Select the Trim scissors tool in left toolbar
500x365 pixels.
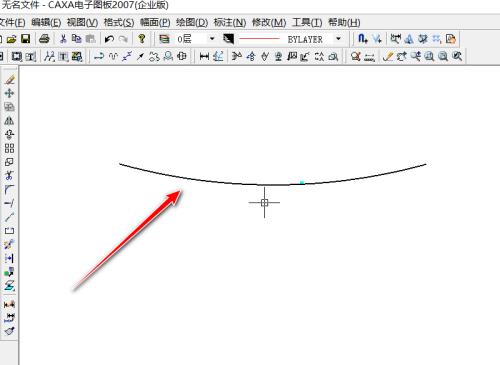[9, 175]
